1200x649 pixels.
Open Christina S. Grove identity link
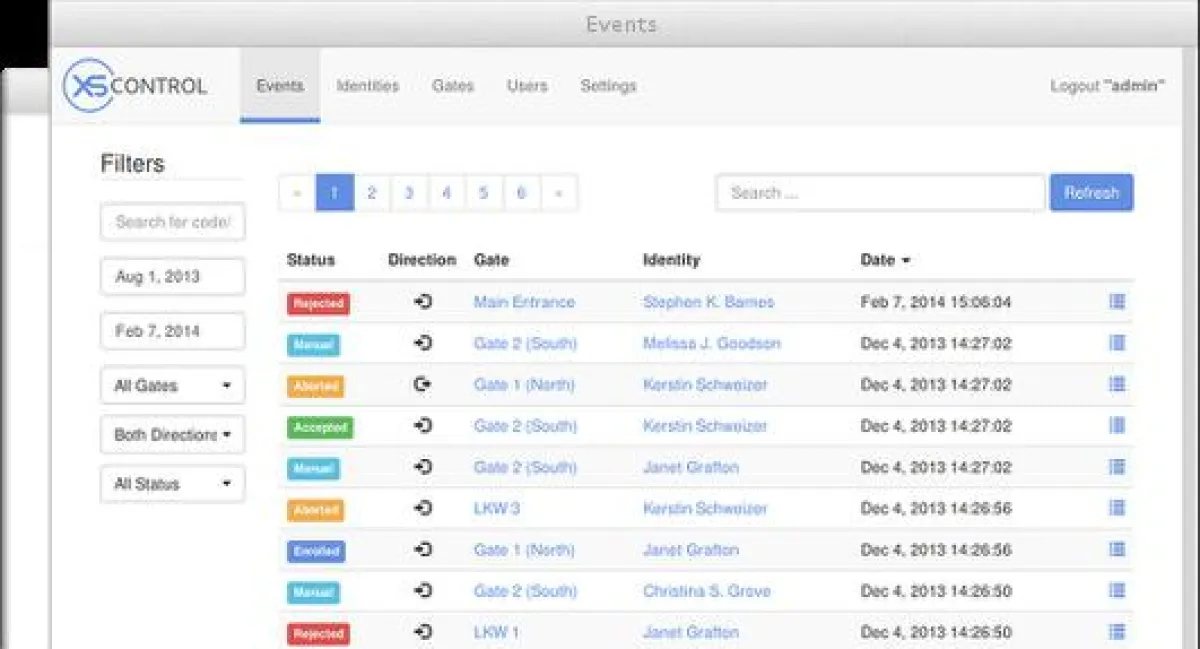706,591
